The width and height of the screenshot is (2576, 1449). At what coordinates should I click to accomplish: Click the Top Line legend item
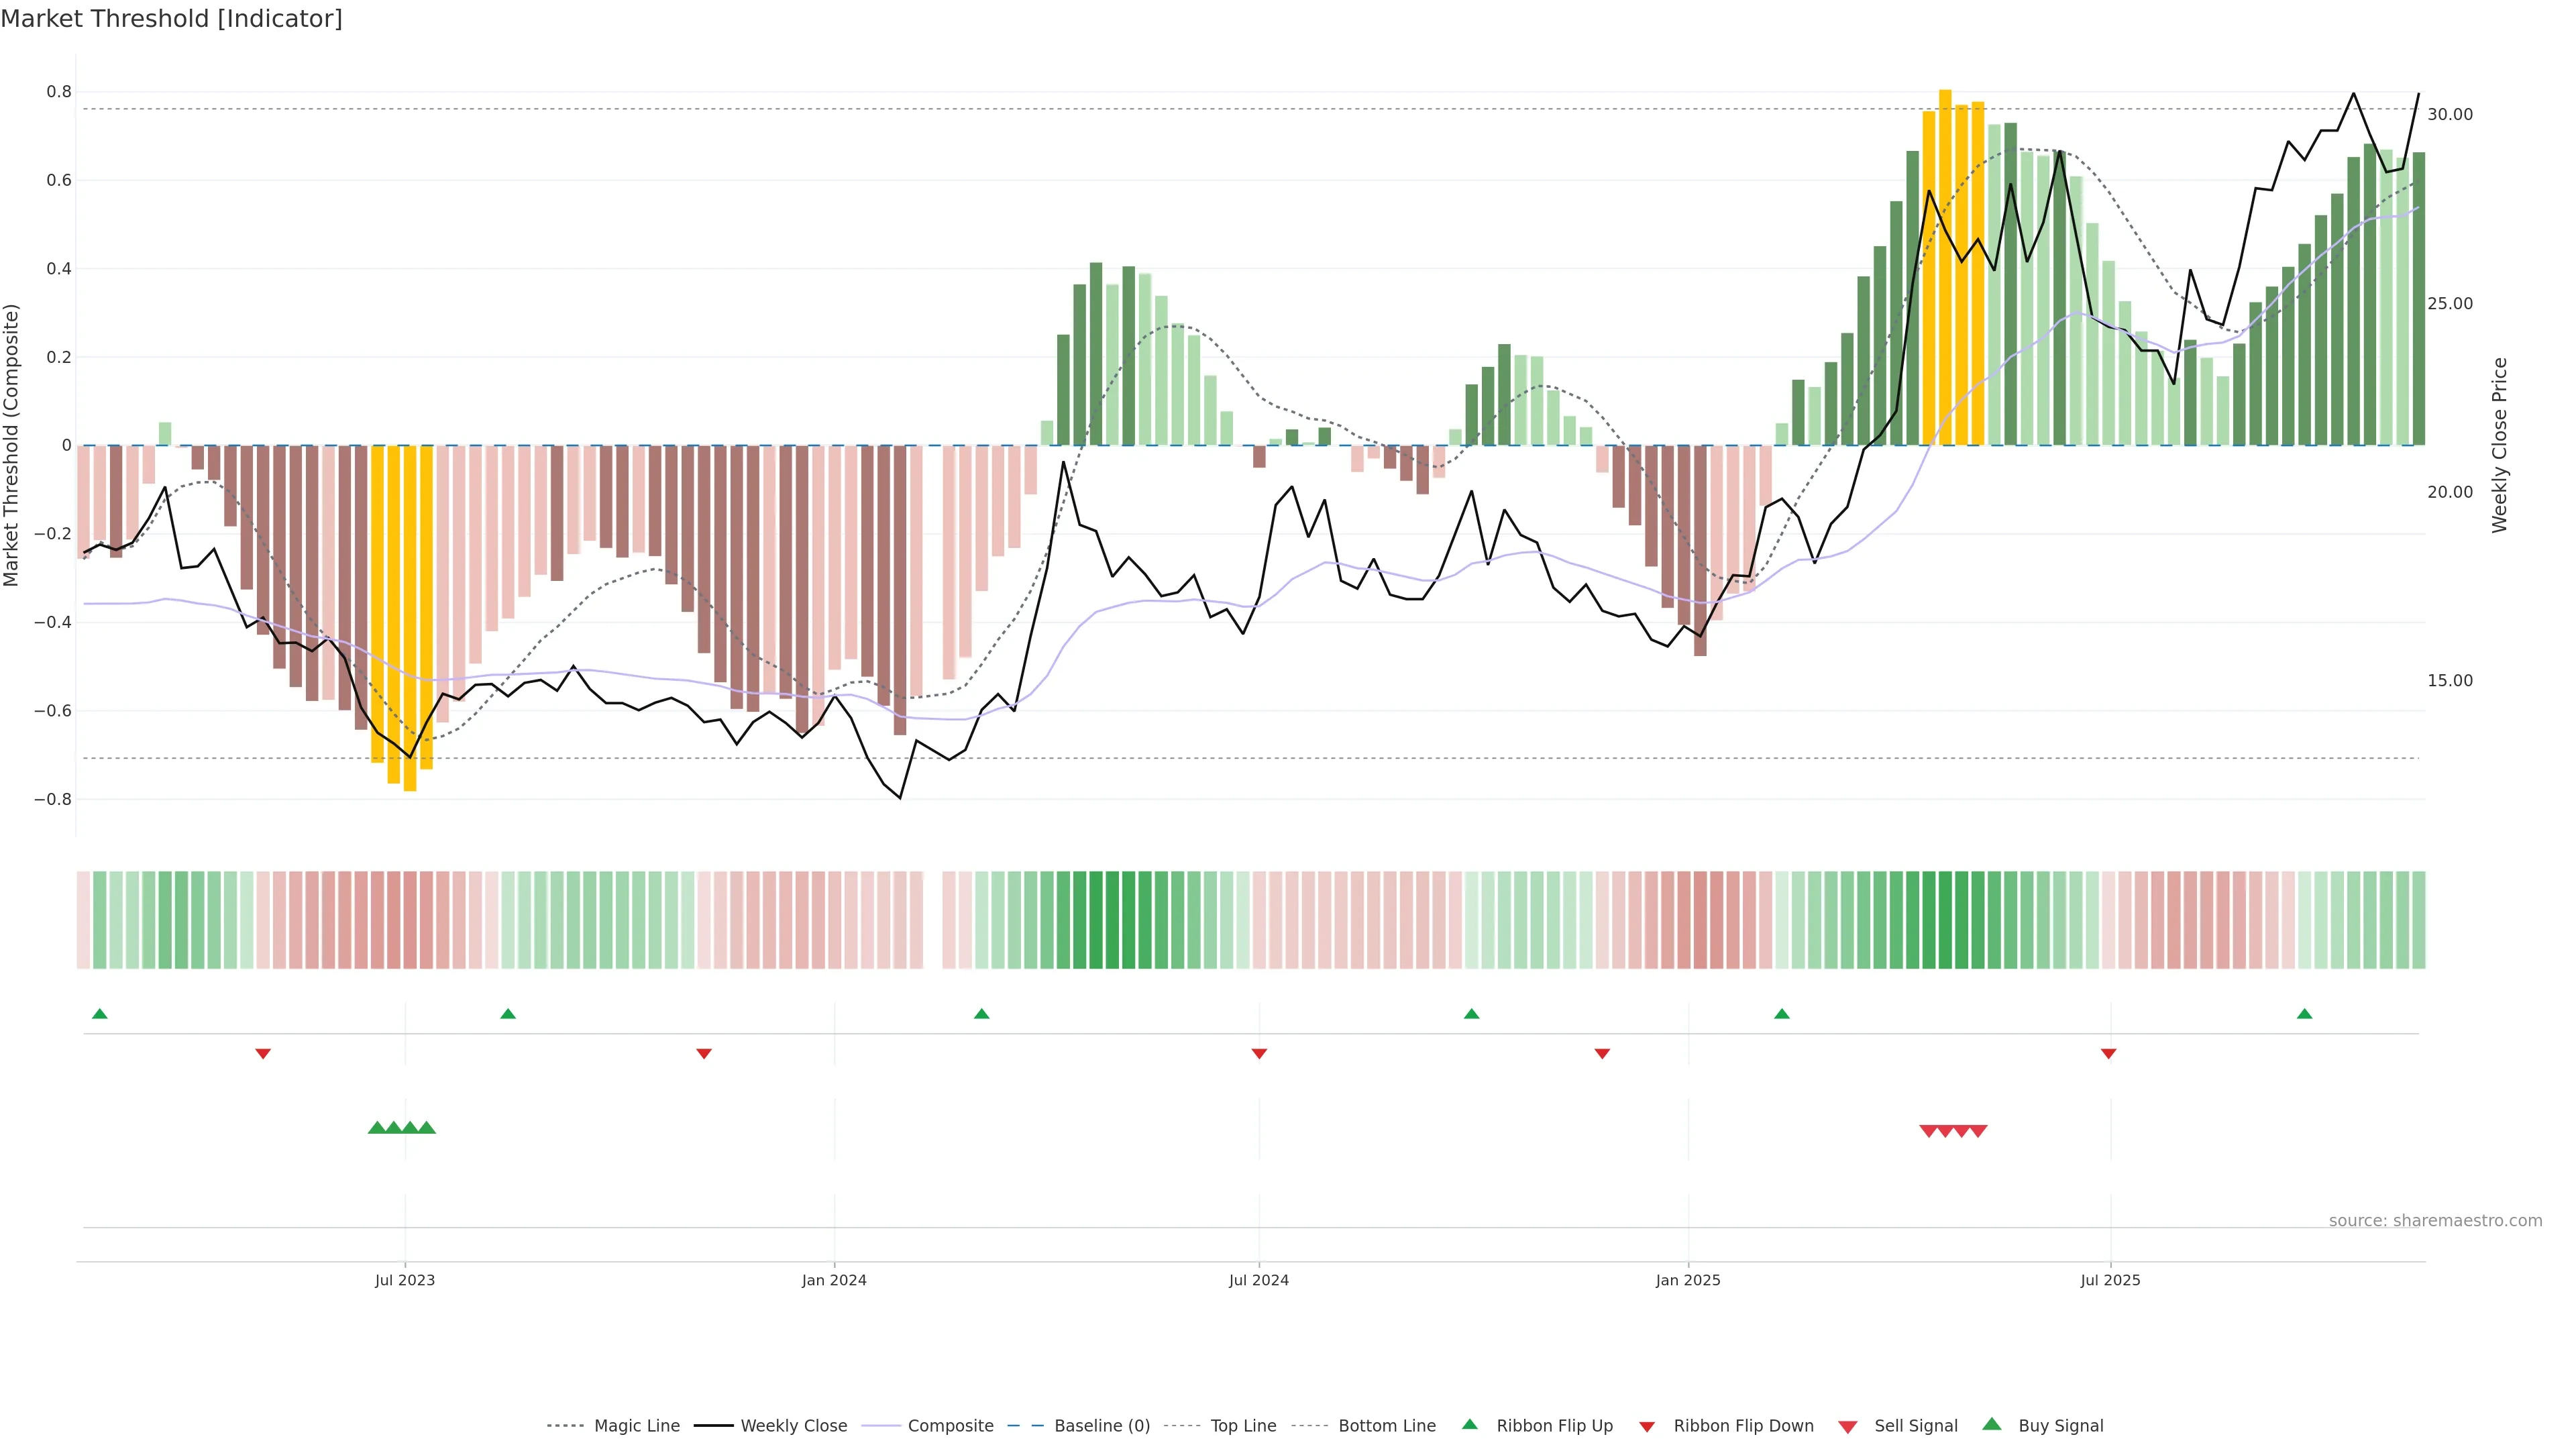coord(1243,1426)
